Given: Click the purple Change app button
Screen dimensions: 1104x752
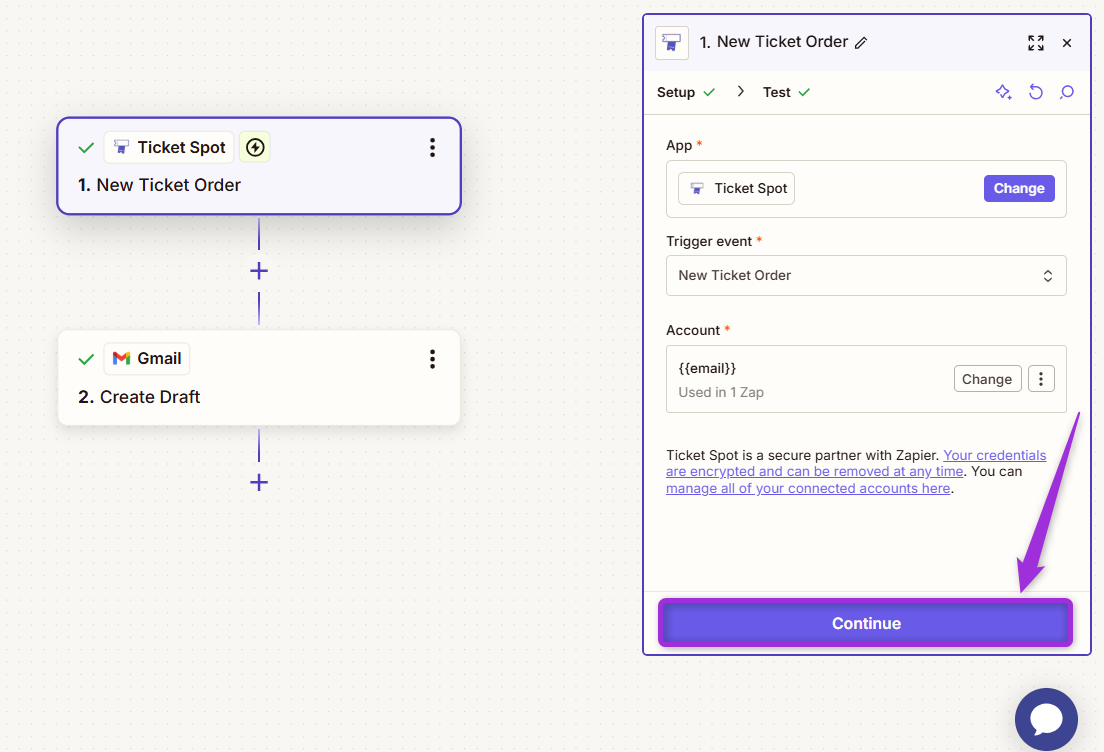Looking at the screenshot, I should [x=1019, y=188].
